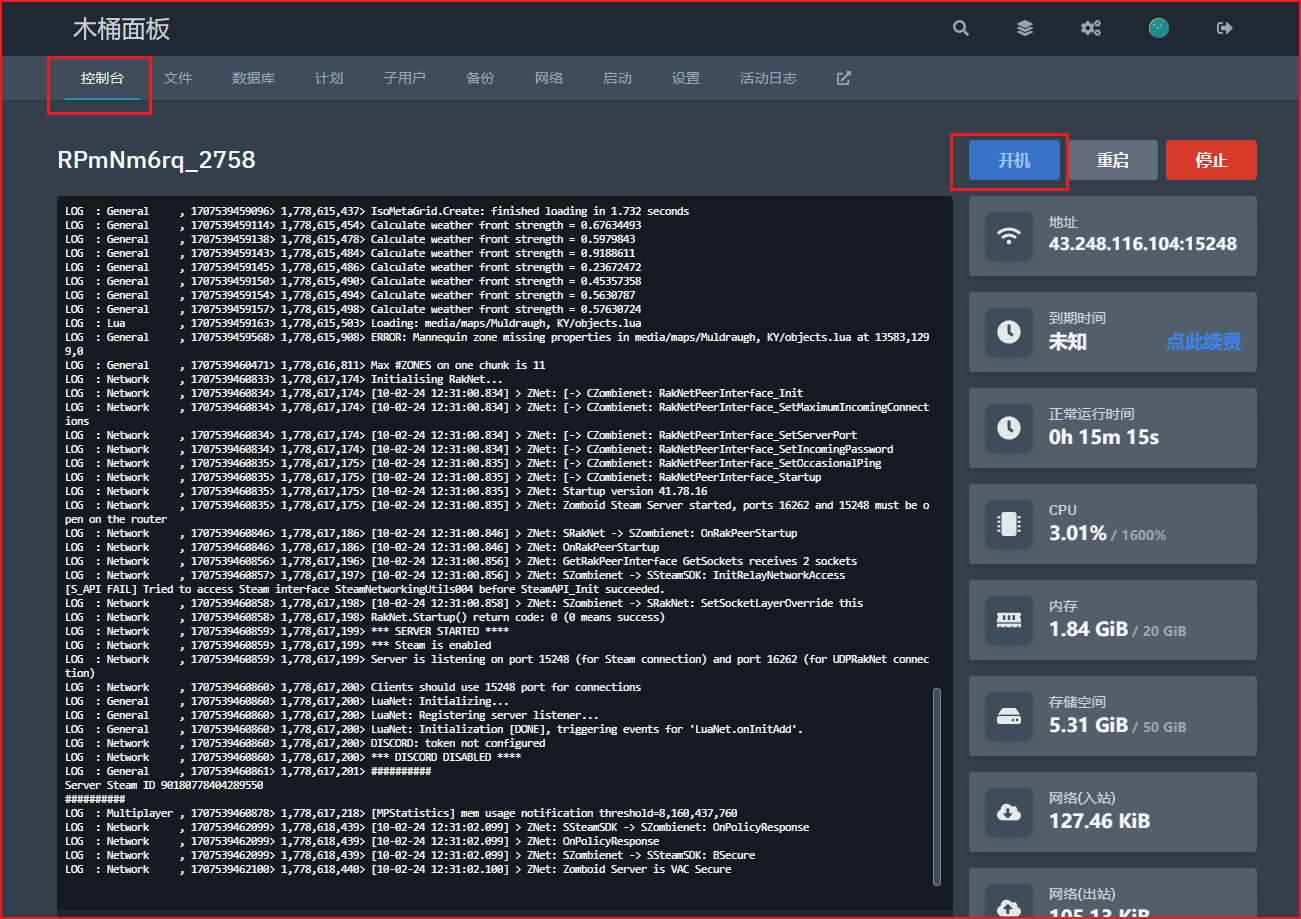This screenshot has width=1301, height=919.
Task: Go to the 备份 tab
Action: pos(480,78)
